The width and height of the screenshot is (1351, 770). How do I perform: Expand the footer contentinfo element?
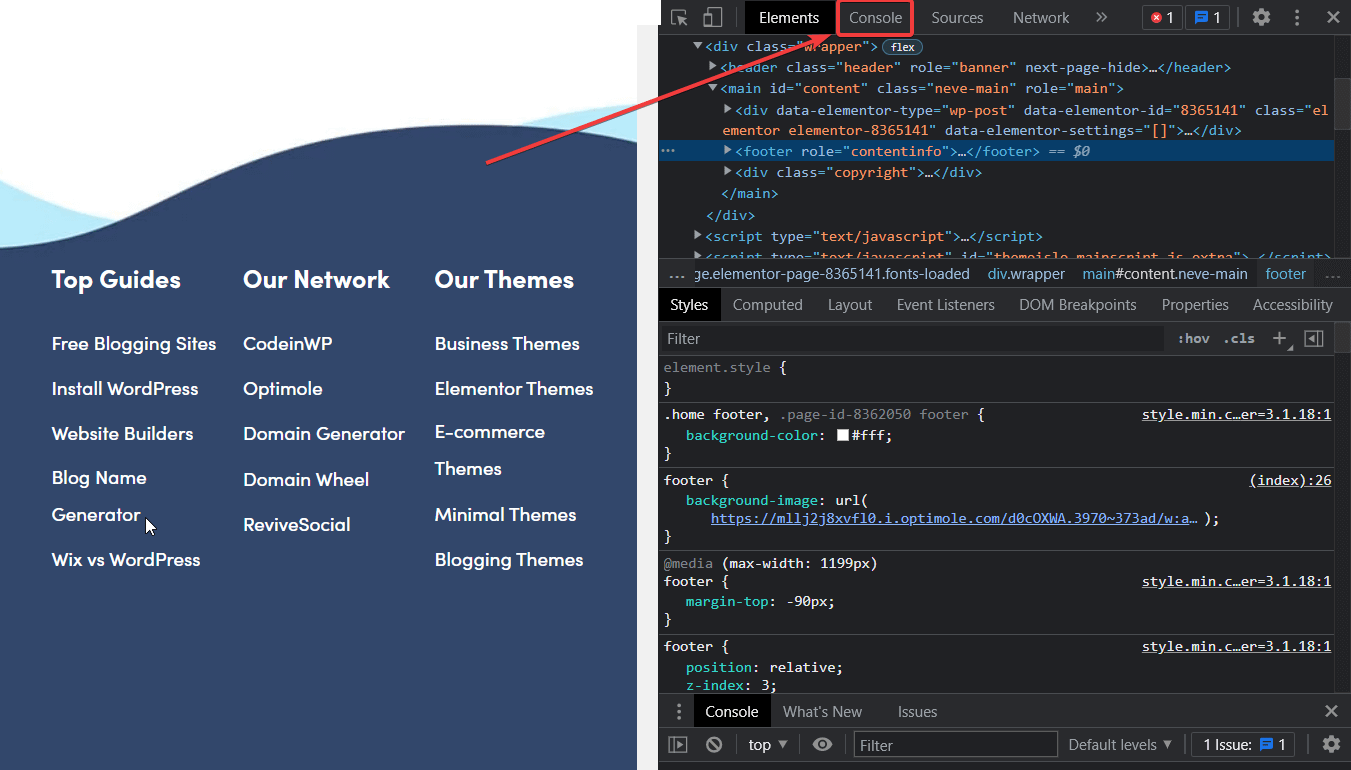point(727,150)
